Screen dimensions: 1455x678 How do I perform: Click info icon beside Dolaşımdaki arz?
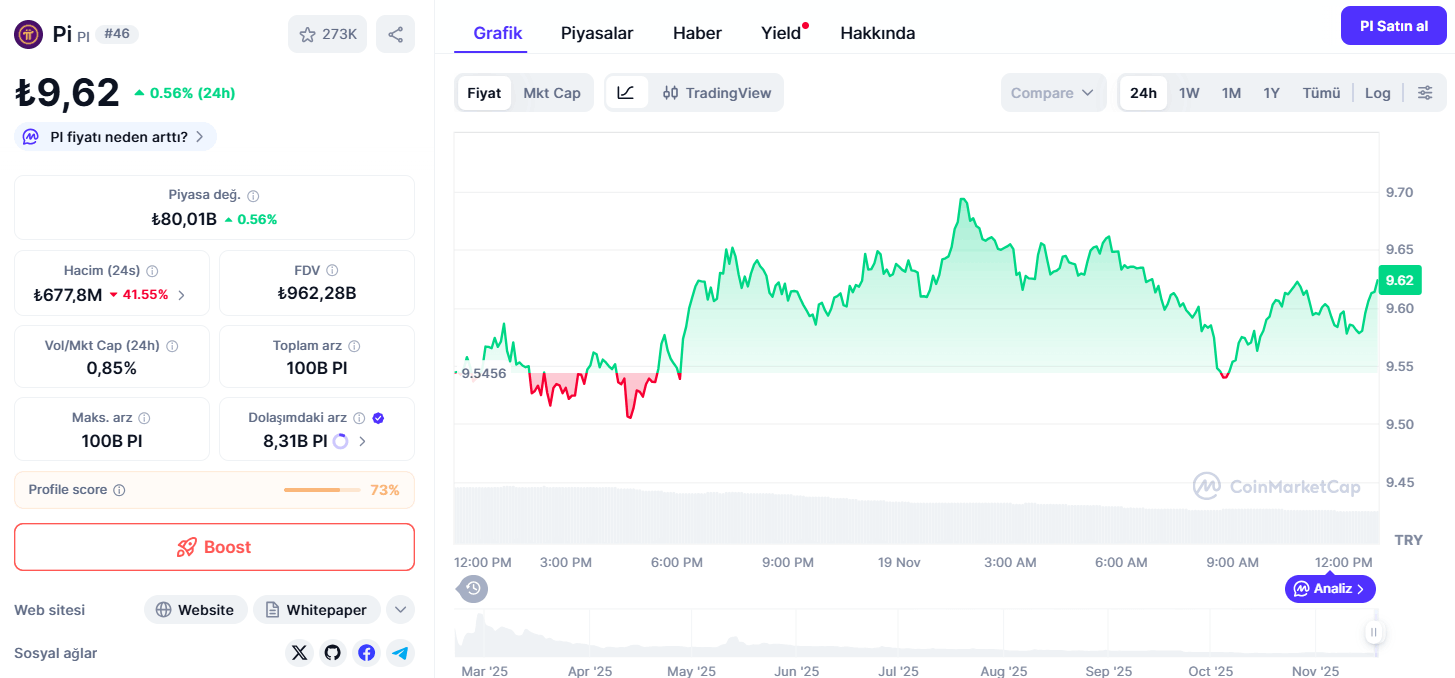[x=360, y=418]
